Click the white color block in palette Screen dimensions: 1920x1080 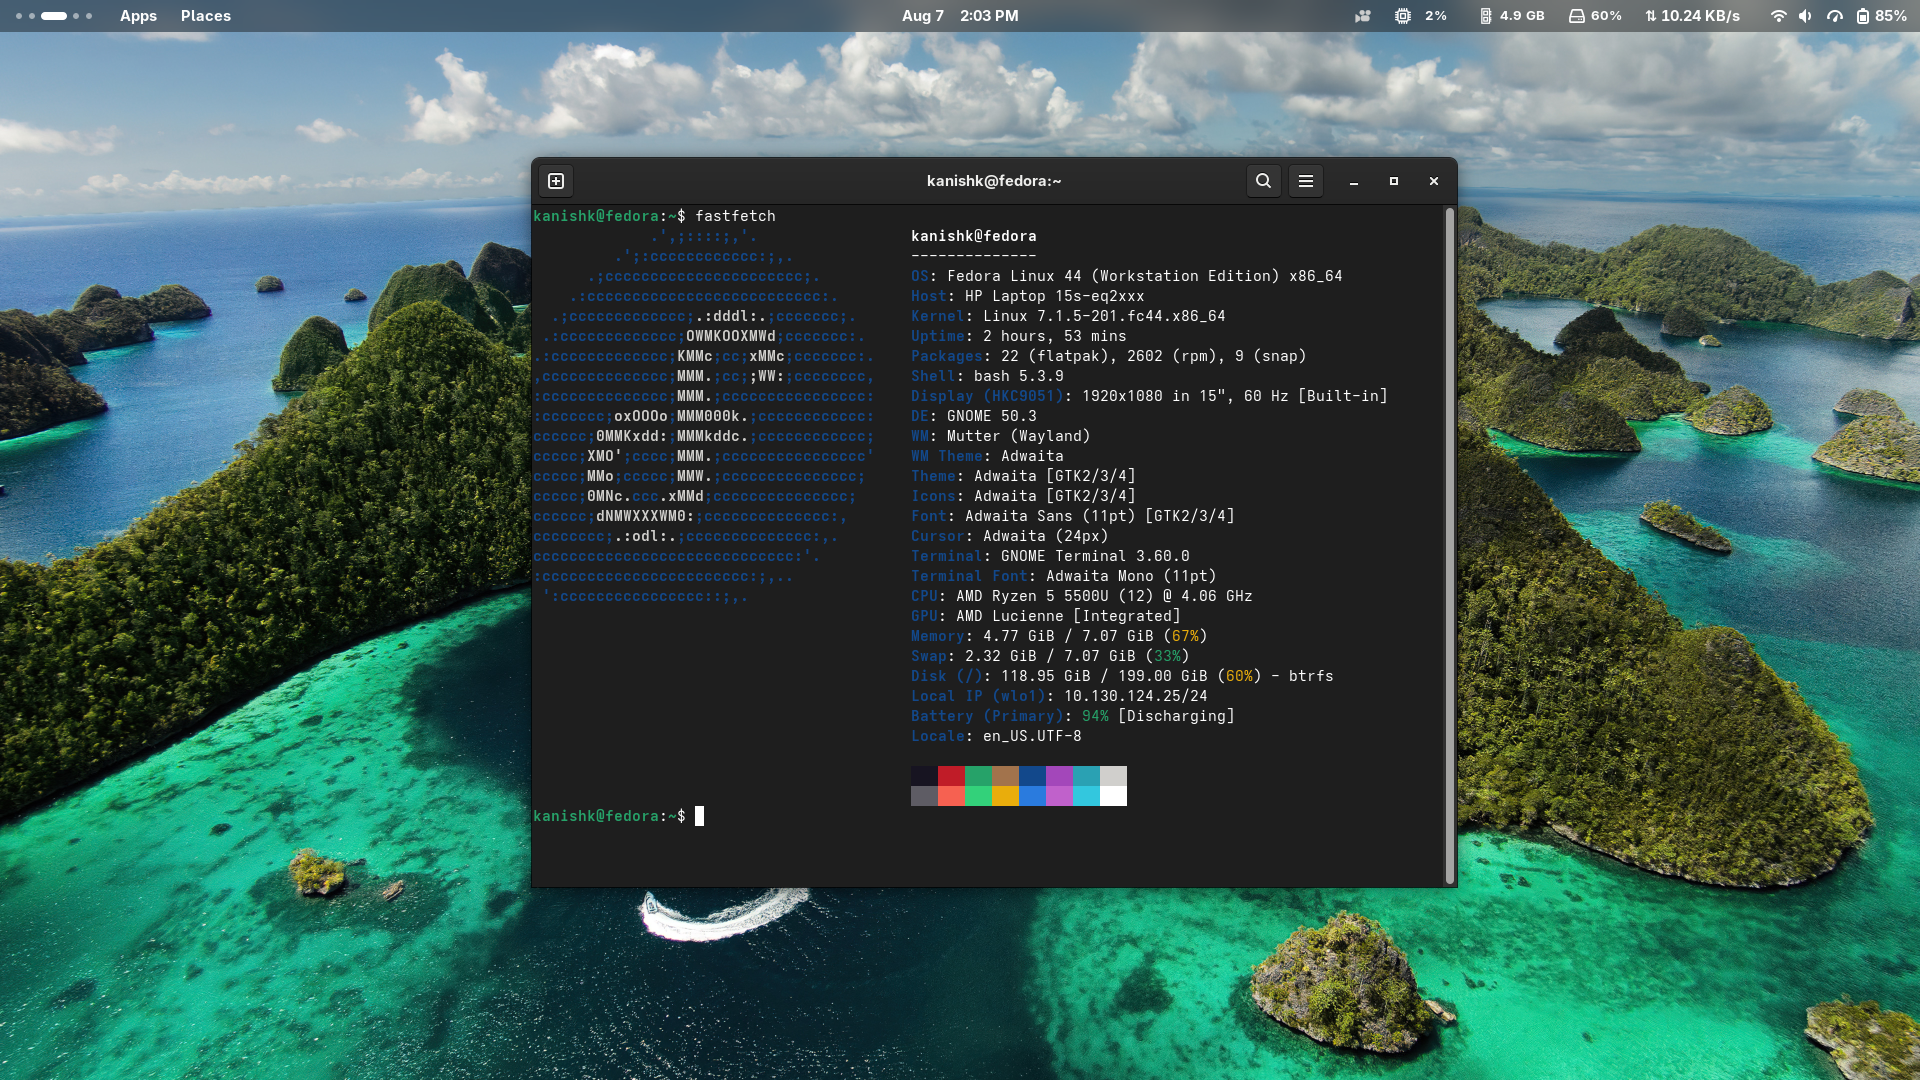tap(1113, 796)
